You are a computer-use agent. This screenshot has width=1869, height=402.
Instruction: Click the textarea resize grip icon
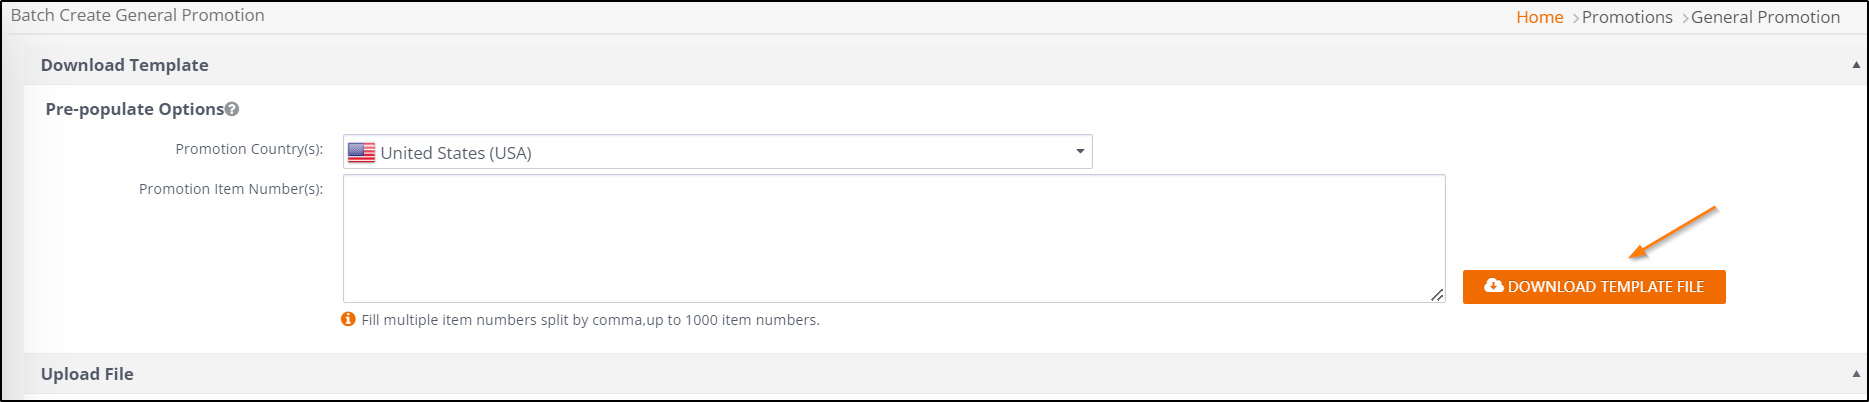click(1437, 294)
